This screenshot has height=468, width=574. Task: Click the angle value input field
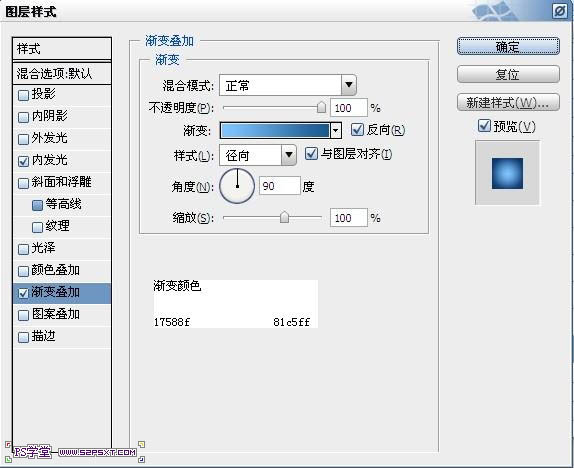(x=279, y=186)
